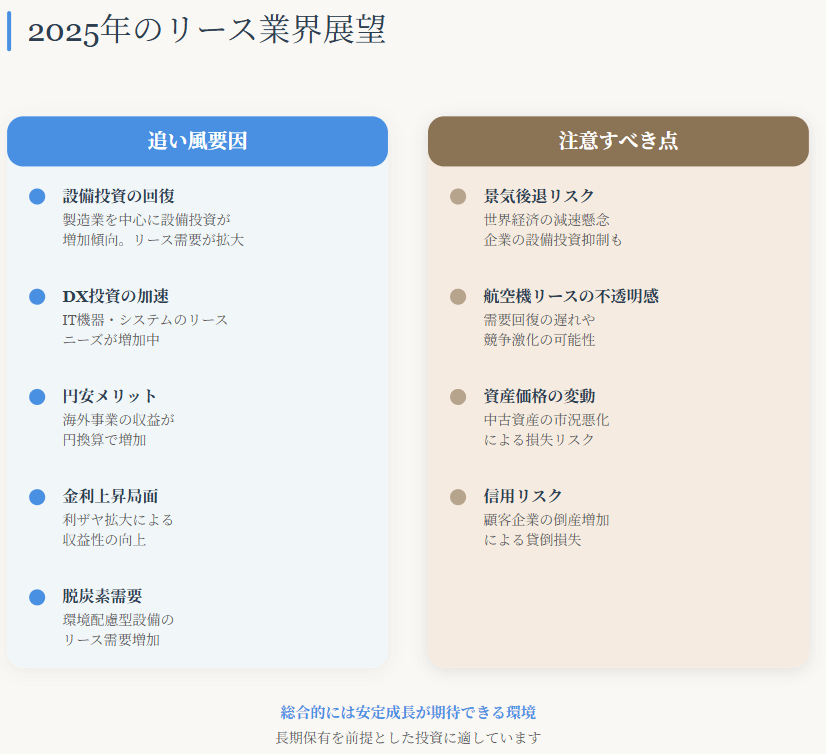Click the blue bullet beside DX投資の加速
The height and width of the screenshot is (754, 826).
[x=37, y=297]
